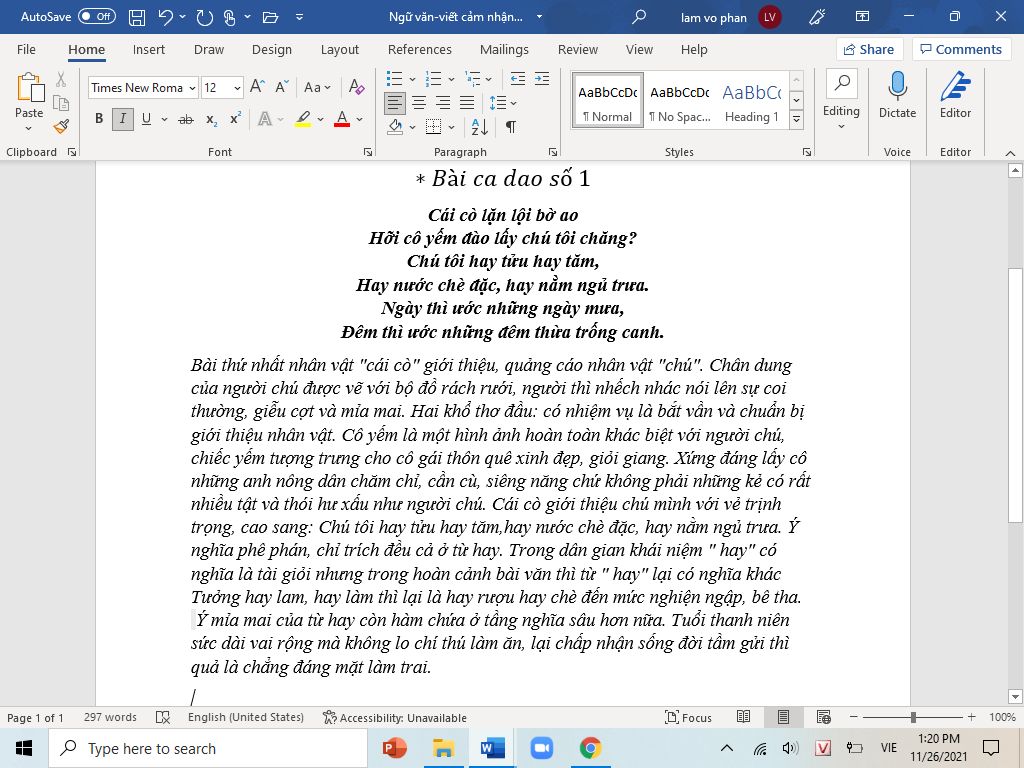The height and width of the screenshot is (768, 1024).
Task: Increase font size with the larger A
Action: [x=257, y=87]
